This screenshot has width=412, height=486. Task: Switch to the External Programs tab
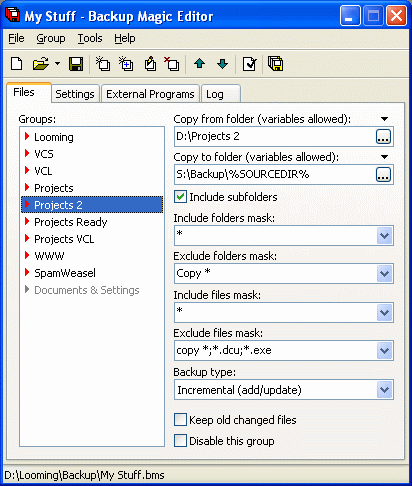tap(150, 94)
